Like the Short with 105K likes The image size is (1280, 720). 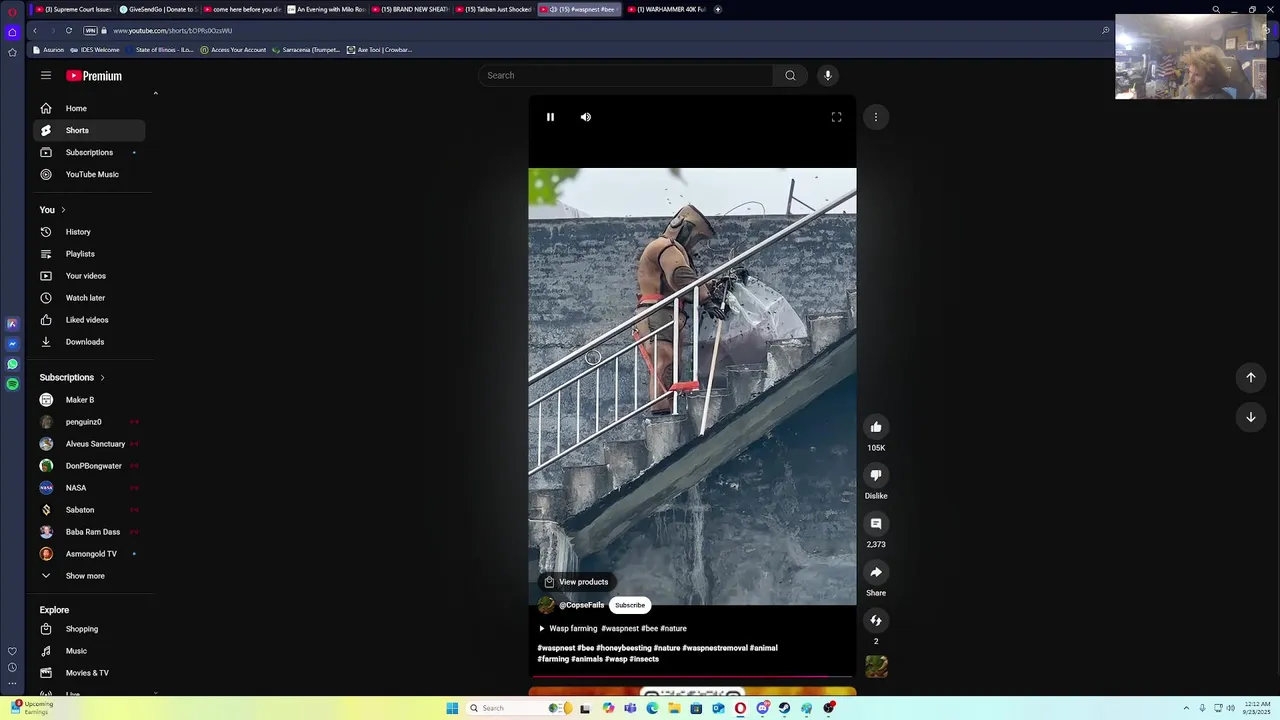click(876, 427)
